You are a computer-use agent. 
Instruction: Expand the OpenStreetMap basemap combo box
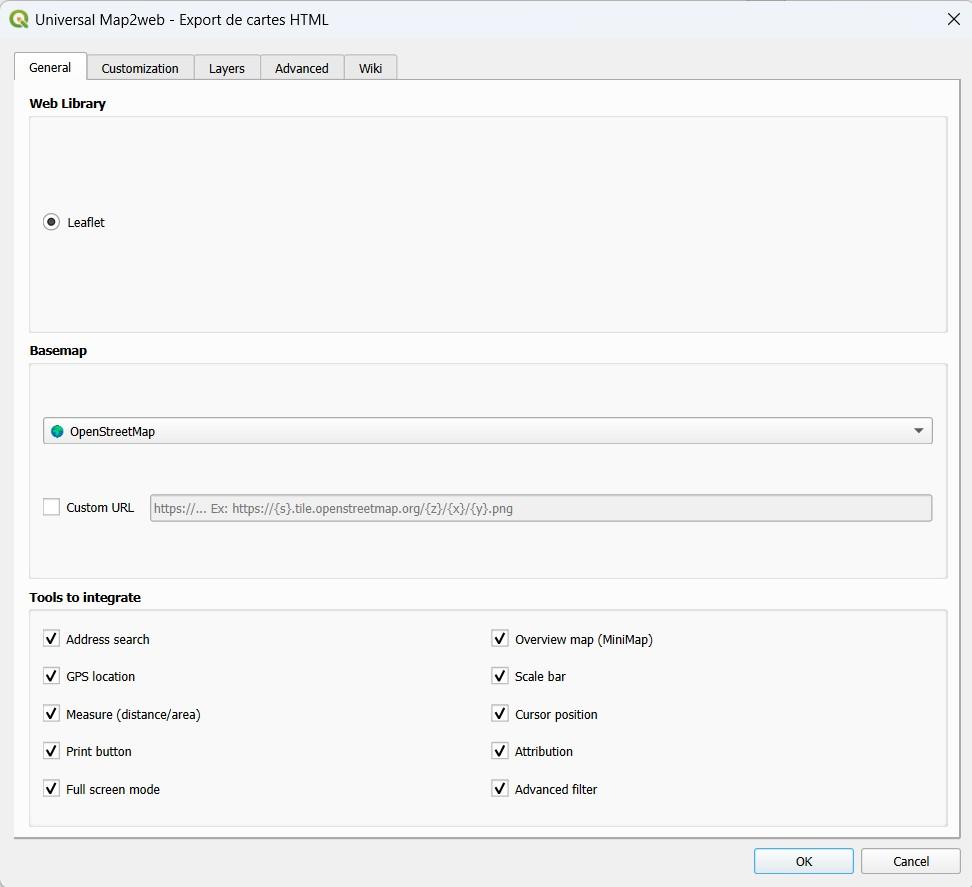tap(487, 431)
